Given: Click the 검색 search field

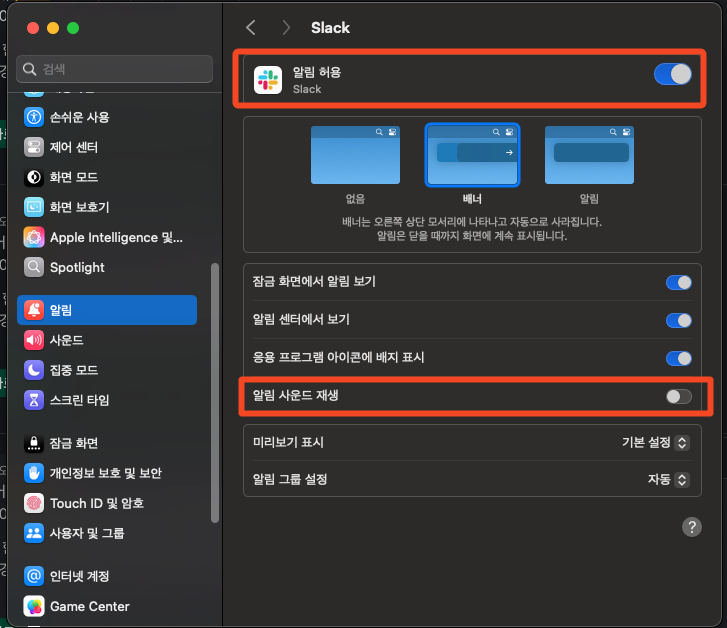Looking at the screenshot, I should pos(115,69).
